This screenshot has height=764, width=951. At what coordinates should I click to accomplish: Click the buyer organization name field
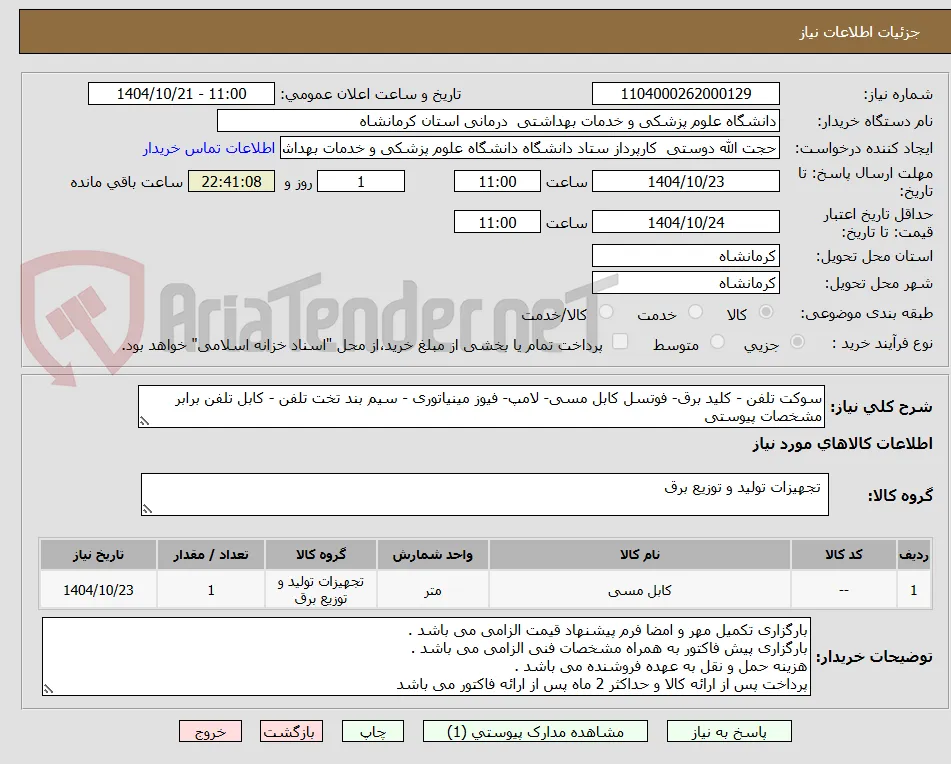pyautogui.click(x=498, y=121)
